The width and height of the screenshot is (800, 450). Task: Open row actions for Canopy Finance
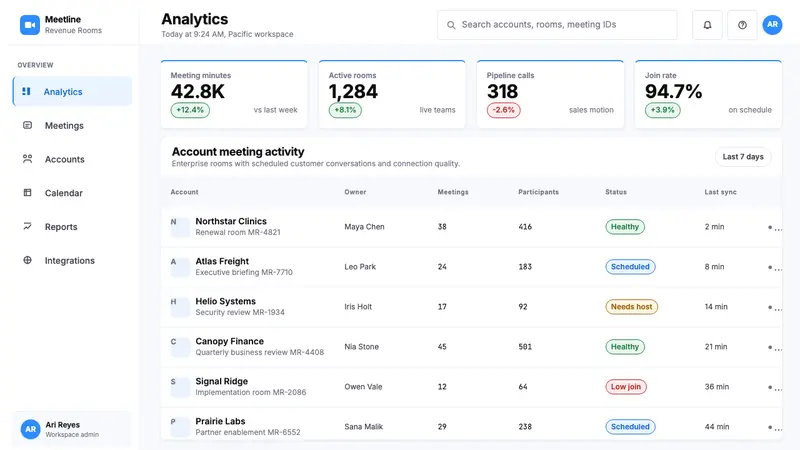774,347
